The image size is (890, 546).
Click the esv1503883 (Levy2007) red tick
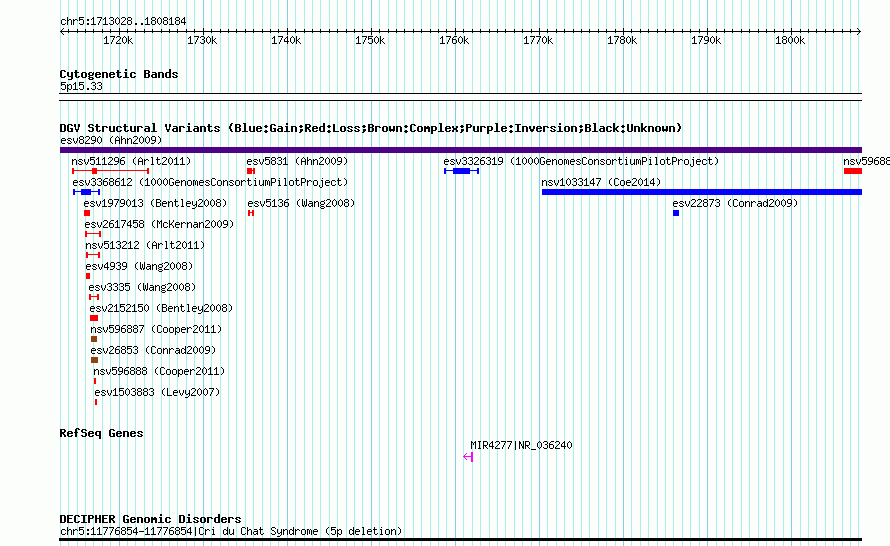point(96,402)
